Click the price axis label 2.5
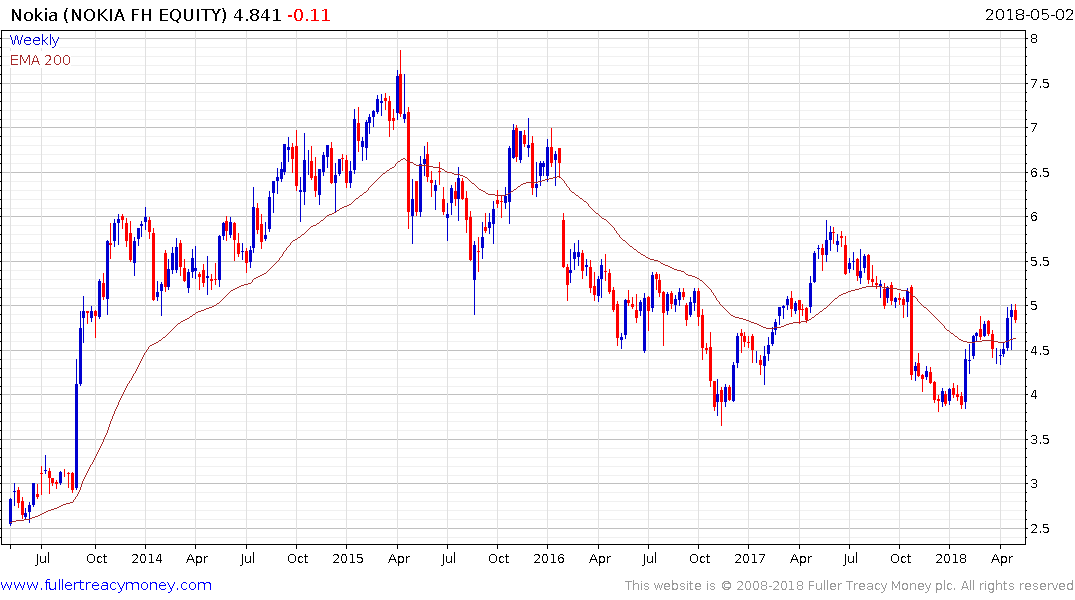The width and height of the screenshot is (1075, 600). tap(1039, 528)
